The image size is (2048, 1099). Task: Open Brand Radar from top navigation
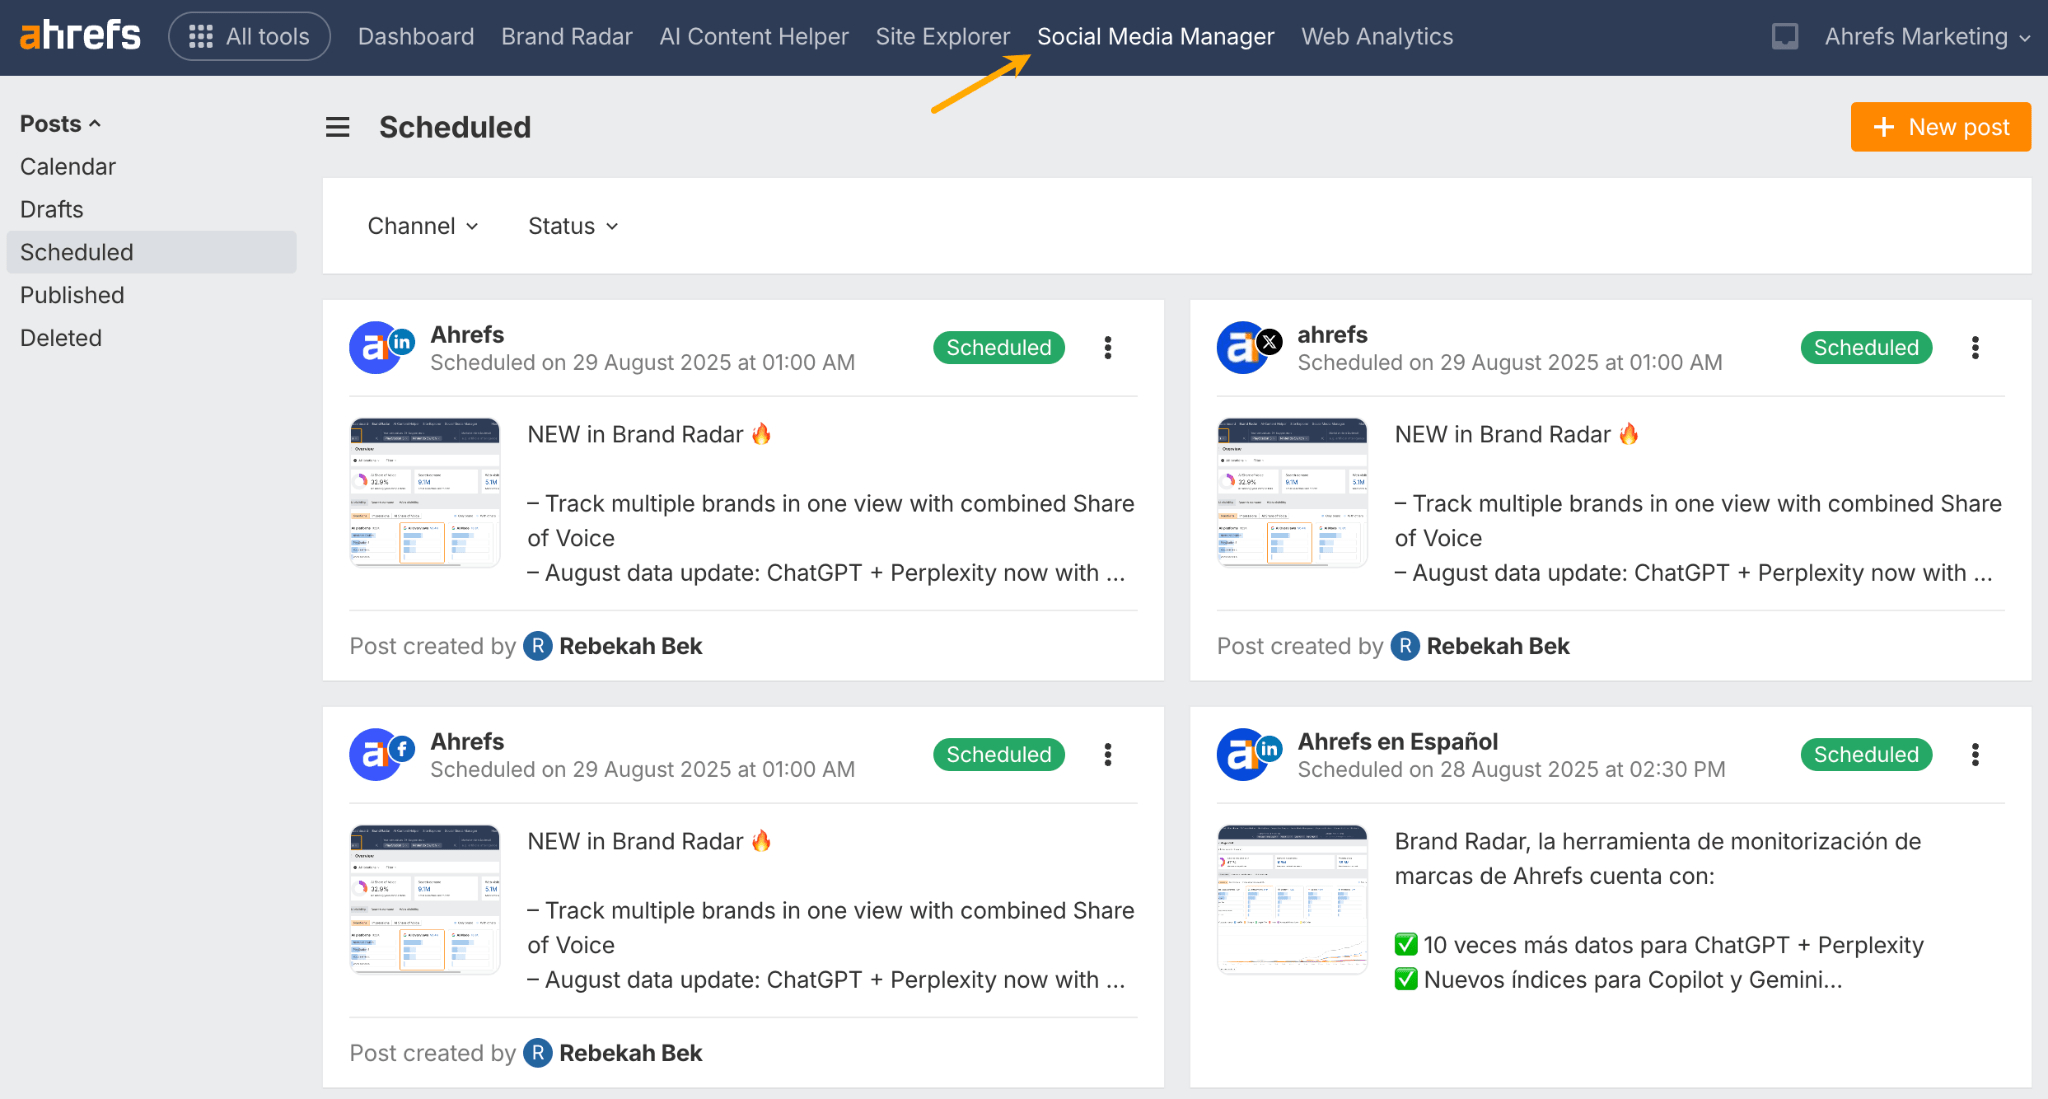click(x=566, y=37)
